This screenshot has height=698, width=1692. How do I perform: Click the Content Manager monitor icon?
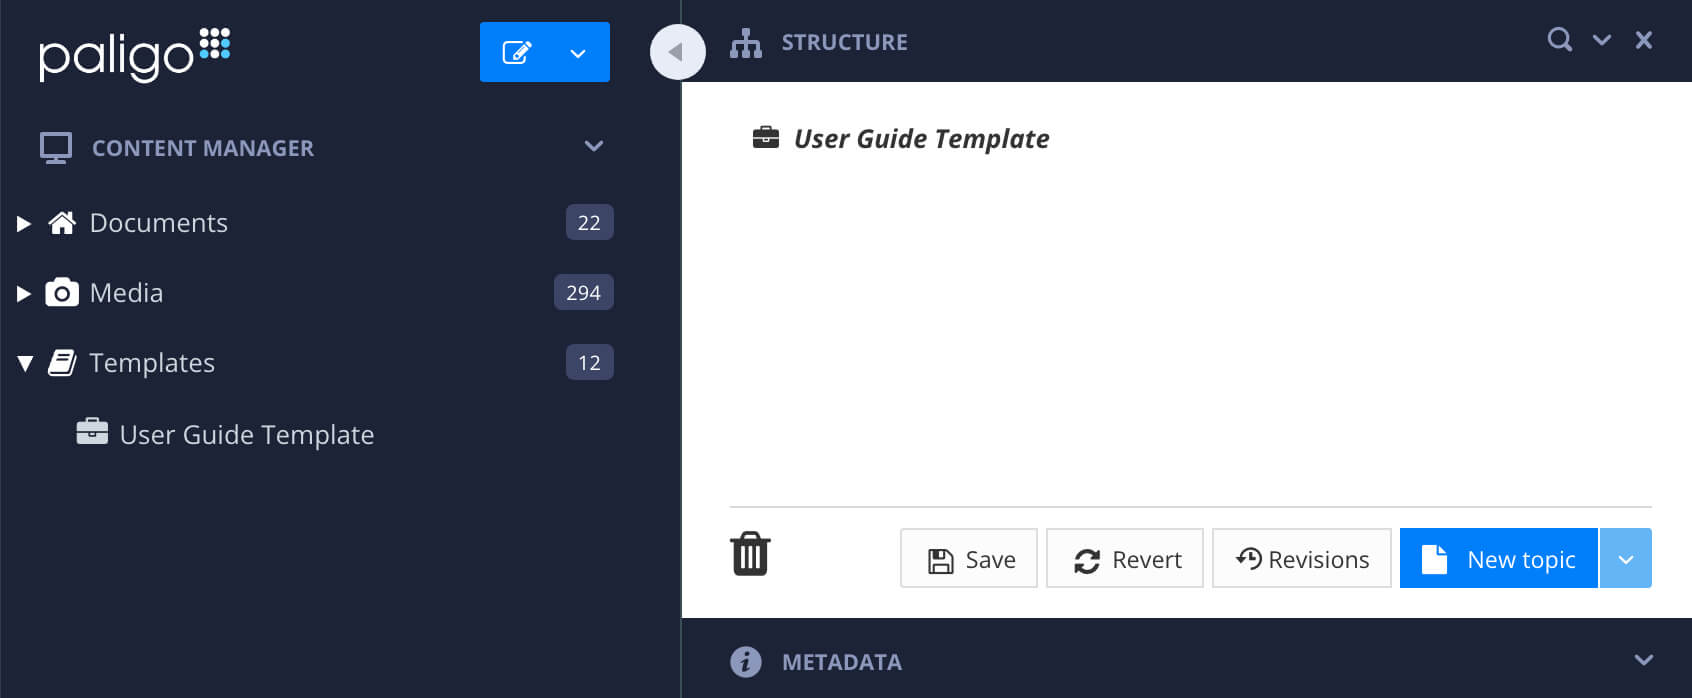point(56,148)
